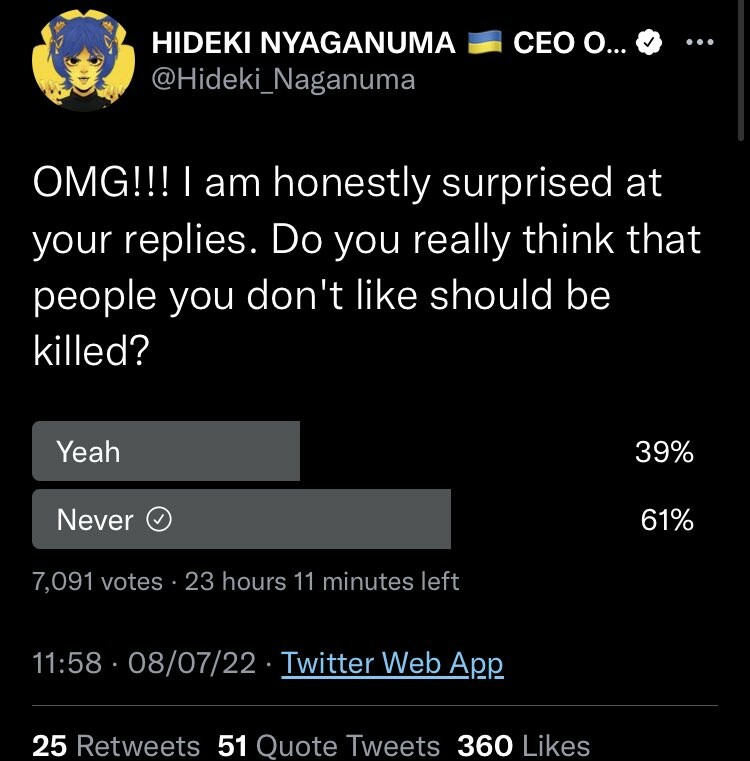750x761 pixels.
Task: Click the "23 hours 11 minutes left" text
Action: [322, 582]
